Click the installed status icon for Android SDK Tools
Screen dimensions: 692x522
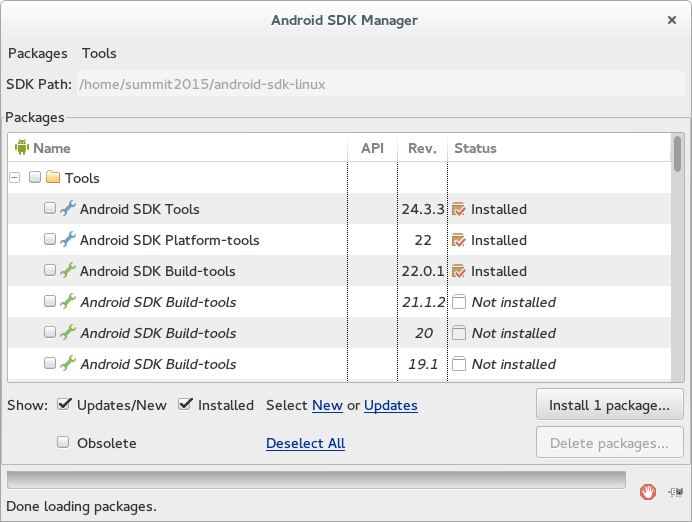[x=459, y=209]
